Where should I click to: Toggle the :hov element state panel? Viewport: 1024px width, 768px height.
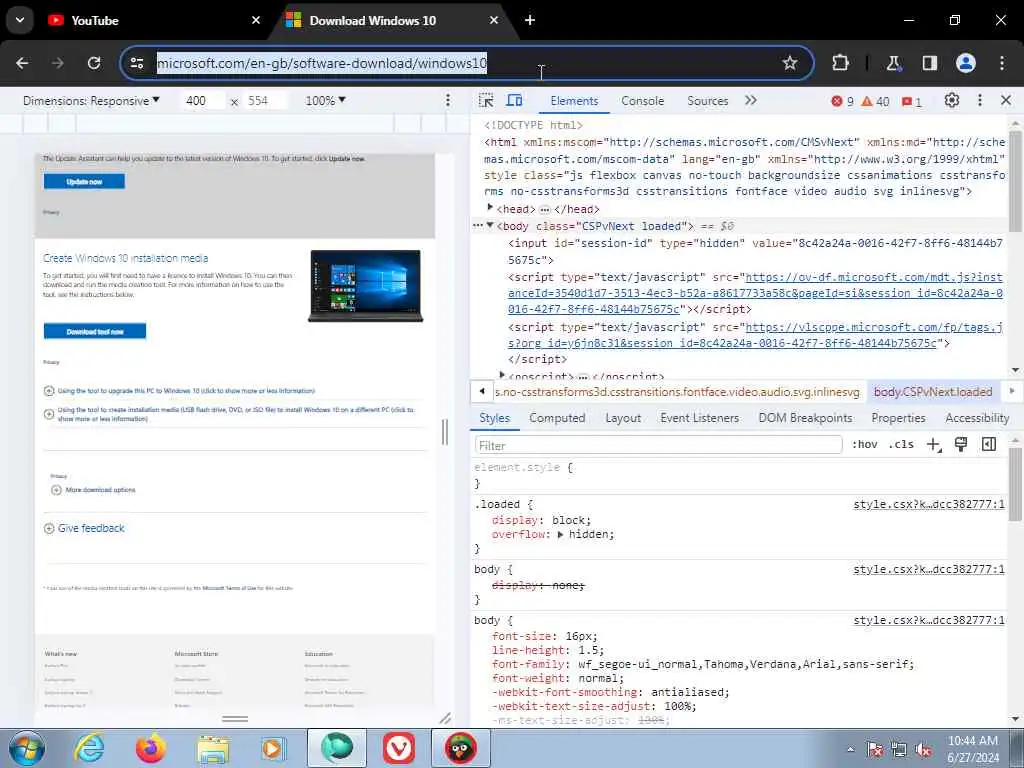(865, 445)
